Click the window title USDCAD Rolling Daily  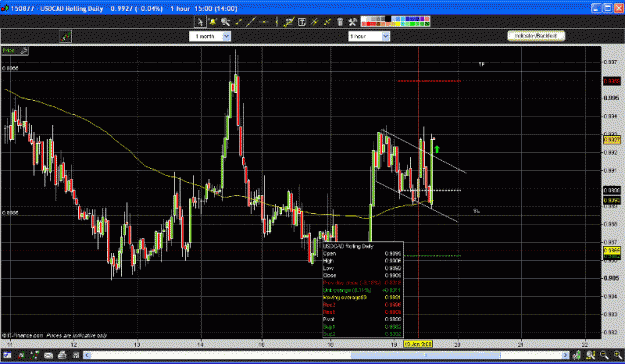tap(72, 8)
